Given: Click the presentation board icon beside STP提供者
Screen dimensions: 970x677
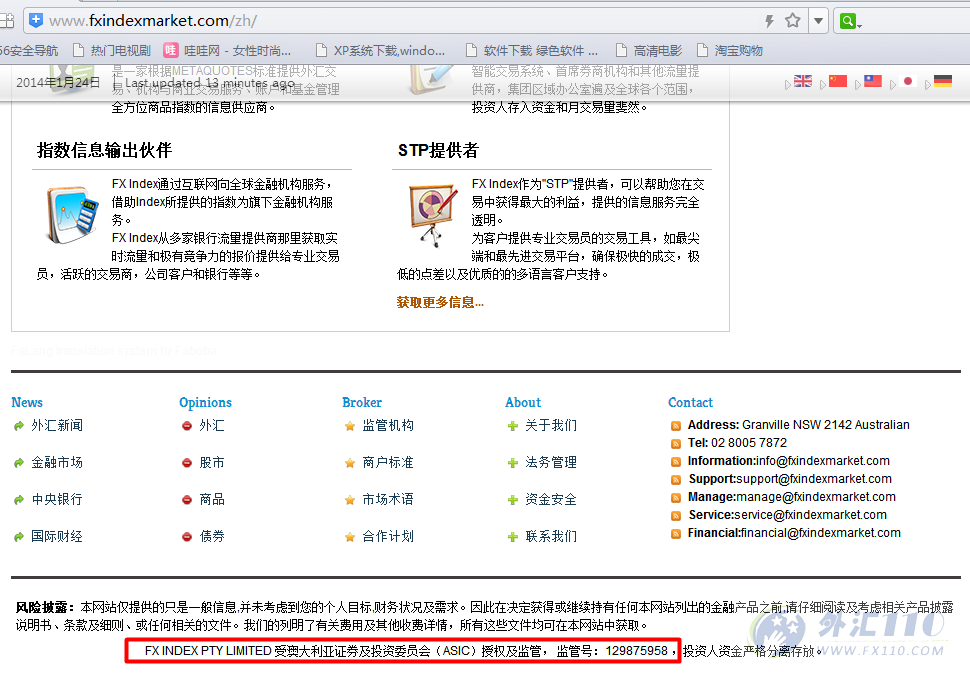Looking at the screenshot, I should (433, 214).
